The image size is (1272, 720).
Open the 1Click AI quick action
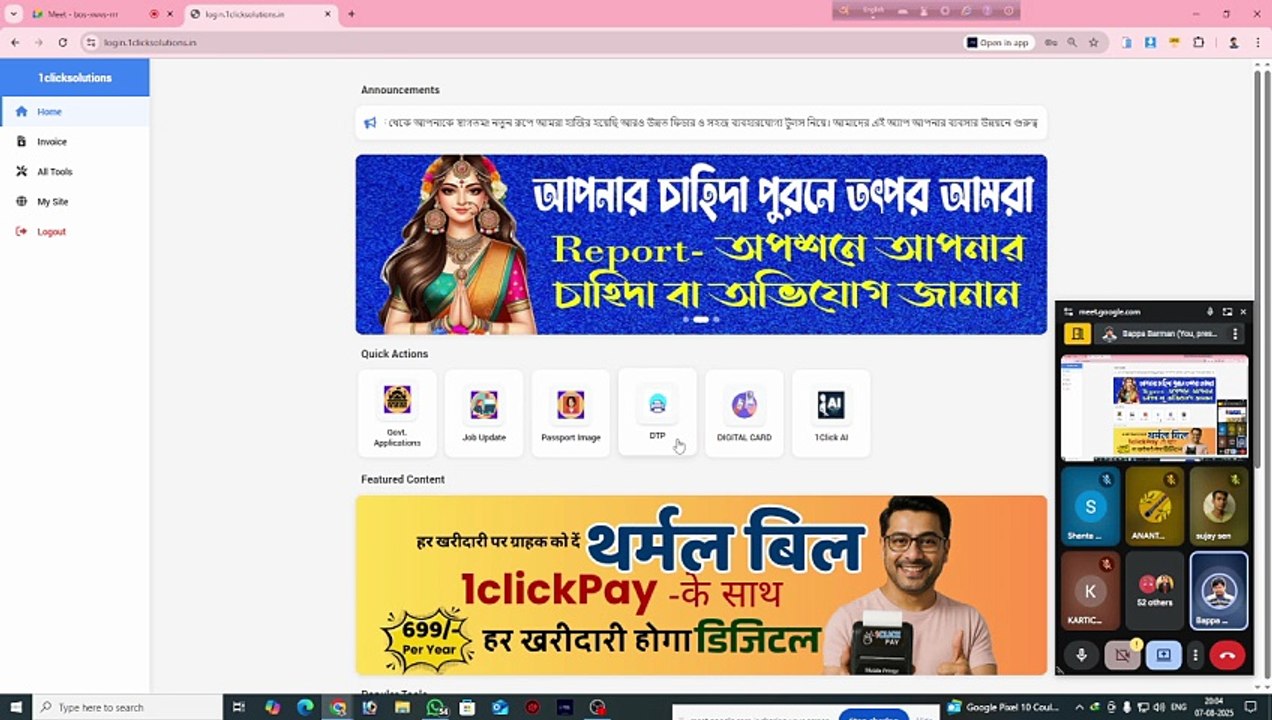tap(831, 413)
